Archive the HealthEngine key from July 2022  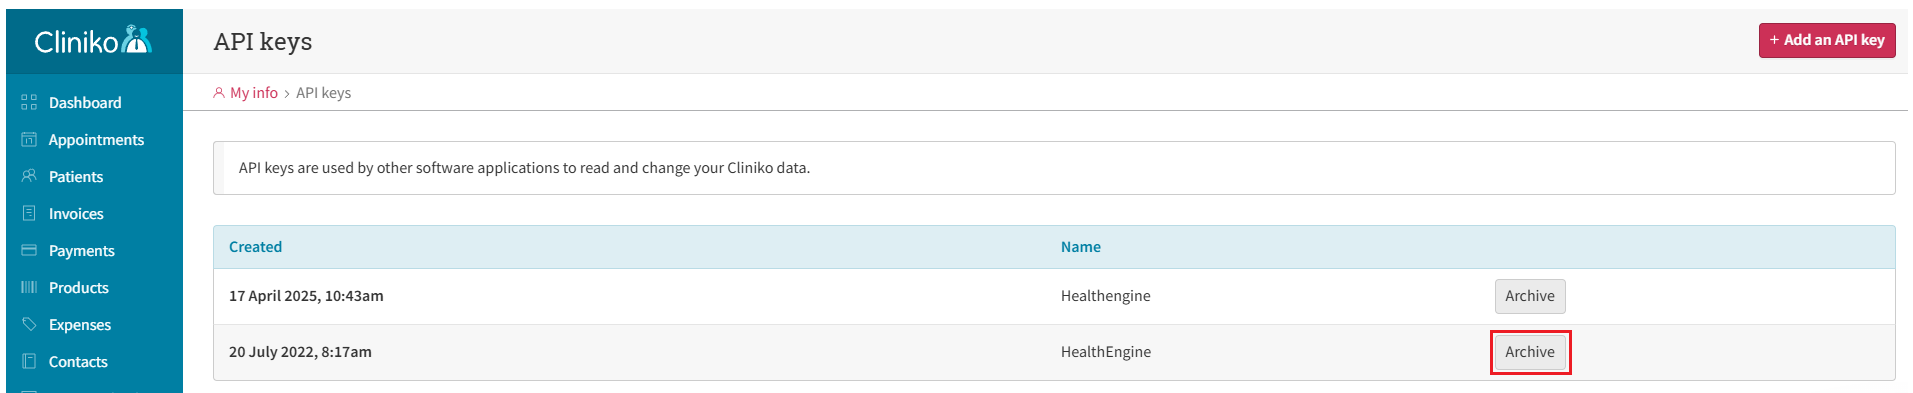click(1530, 352)
